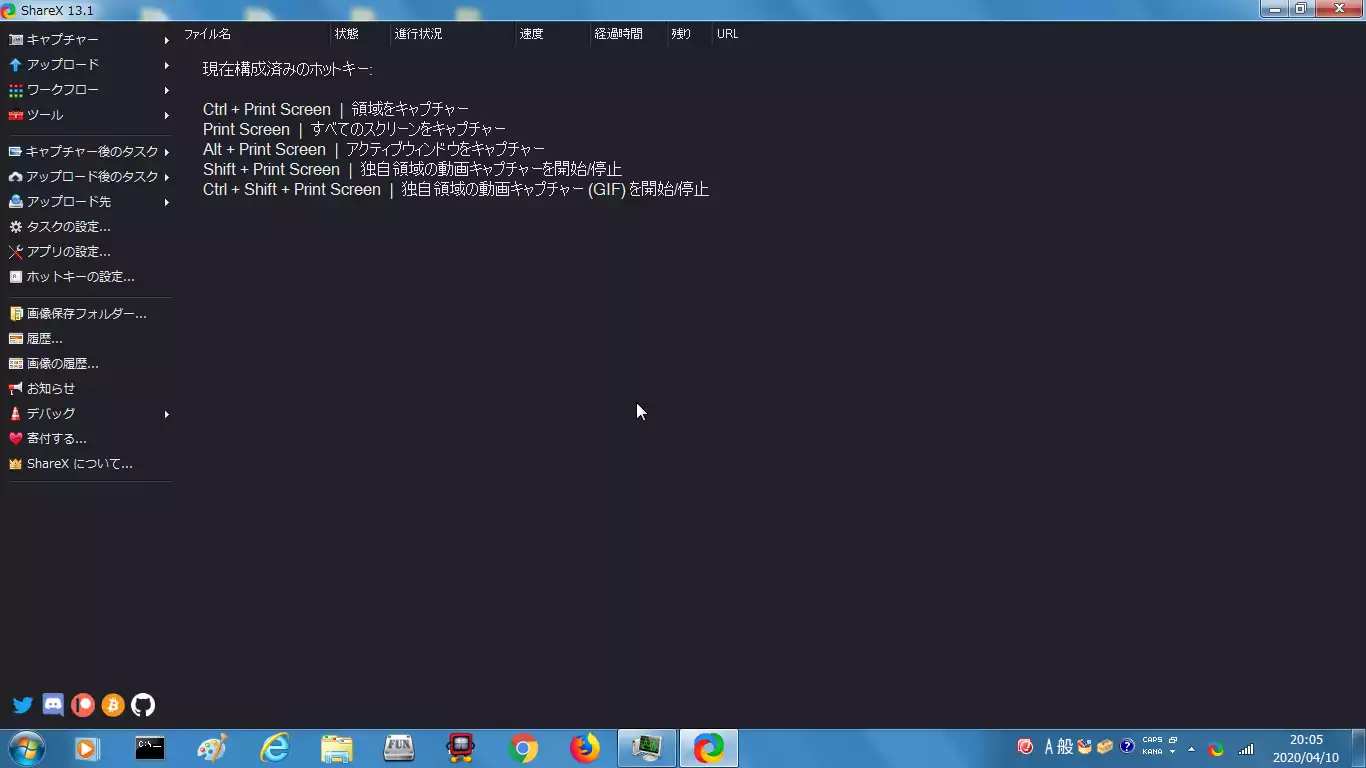
Task: Expand the デバッグ submenu arrow
Action: pyautogui.click(x=166, y=414)
